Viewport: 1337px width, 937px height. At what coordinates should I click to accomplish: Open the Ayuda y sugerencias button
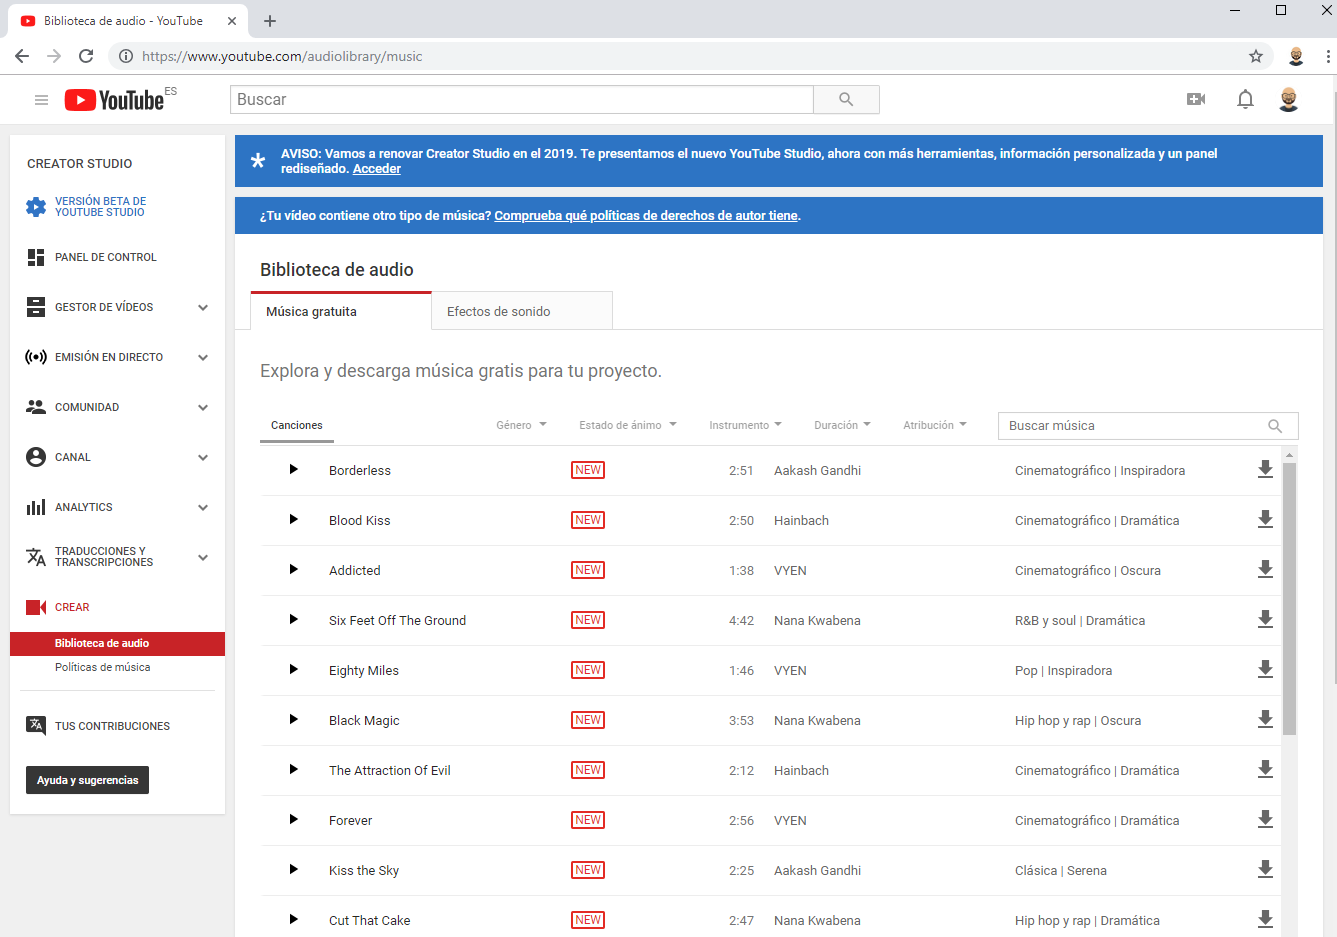pyautogui.click(x=87, y=780)
